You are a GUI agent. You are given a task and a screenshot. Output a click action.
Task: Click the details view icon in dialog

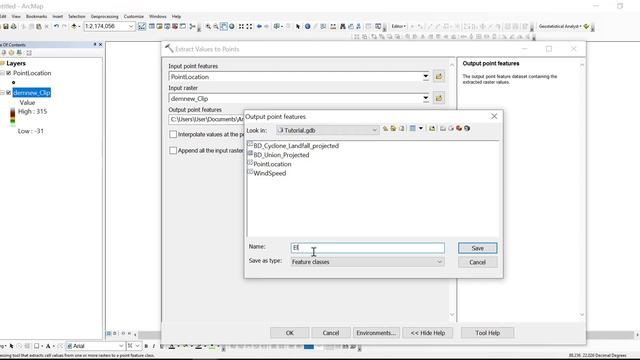coord(413,129)
